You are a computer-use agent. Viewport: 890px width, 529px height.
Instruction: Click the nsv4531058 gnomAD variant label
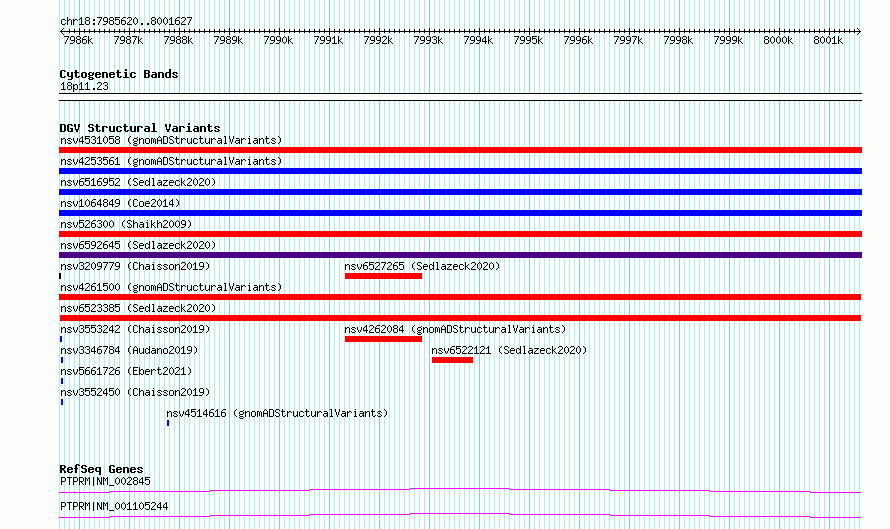[x=171, y=140]
